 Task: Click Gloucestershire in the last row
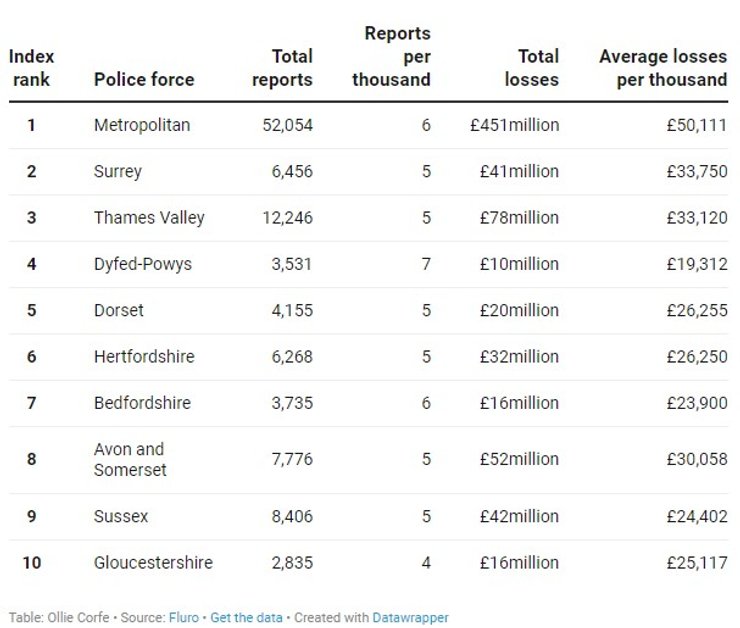(x=153, y=562)
